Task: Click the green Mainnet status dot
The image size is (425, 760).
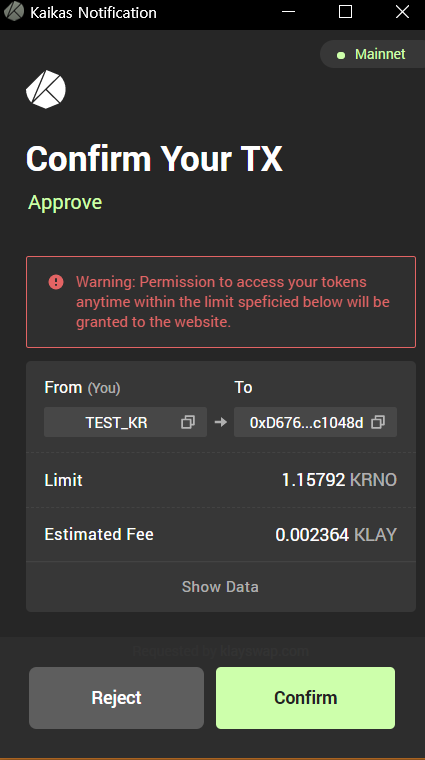Action: pyautogui.click(x=341, y=55)
